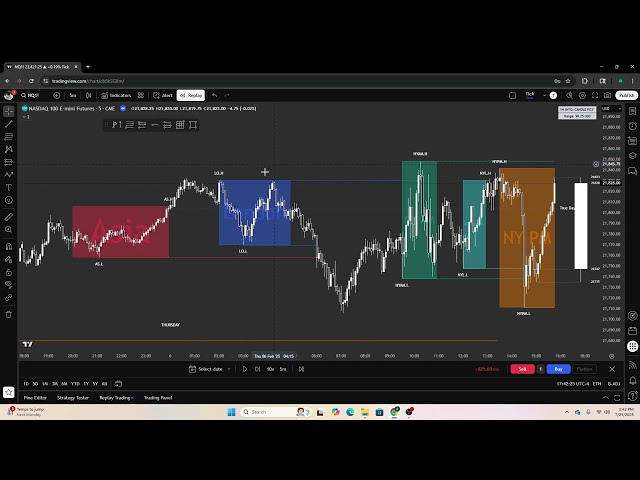Open the Fibonacci retracement tools
The height and width of the screenshot is (480, 640).
click(x=9, y=136)
